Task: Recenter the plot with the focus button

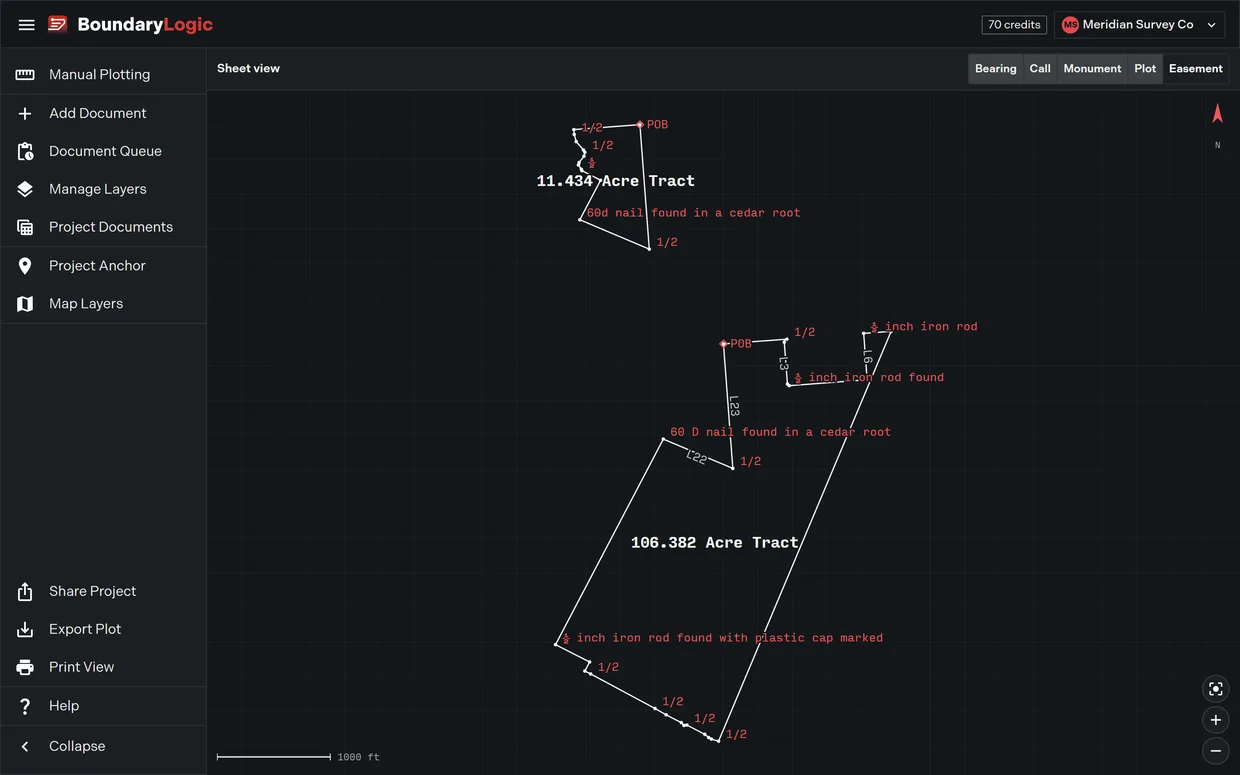Action: tap(1216, 689)
